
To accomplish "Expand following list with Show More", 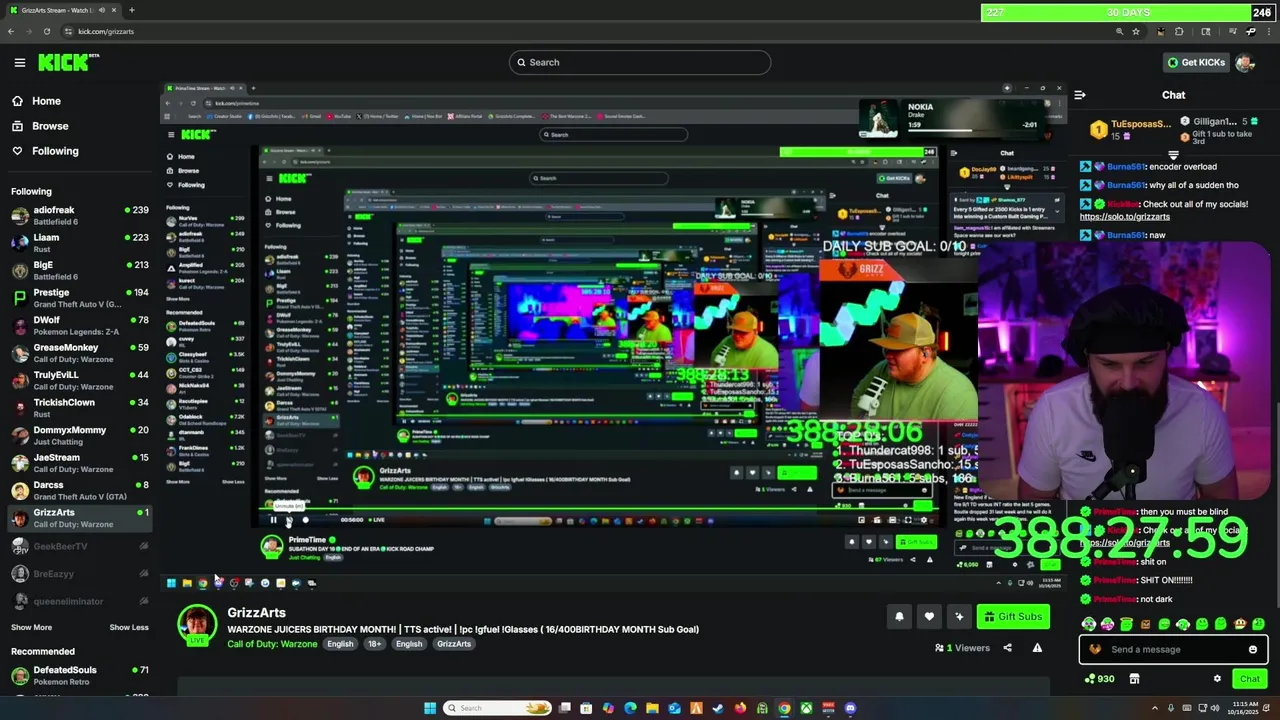I will pos(31,627).
